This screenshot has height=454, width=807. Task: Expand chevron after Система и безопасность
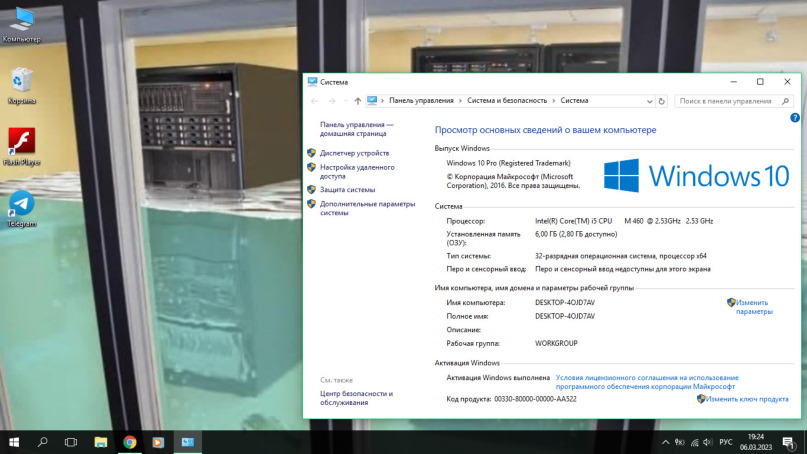[554, 101]
